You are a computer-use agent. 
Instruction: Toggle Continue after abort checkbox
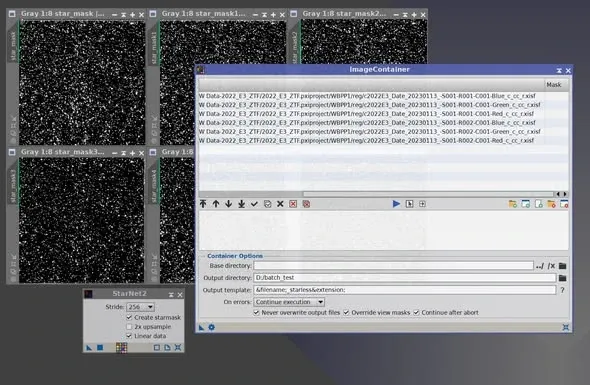click(416, 313)
